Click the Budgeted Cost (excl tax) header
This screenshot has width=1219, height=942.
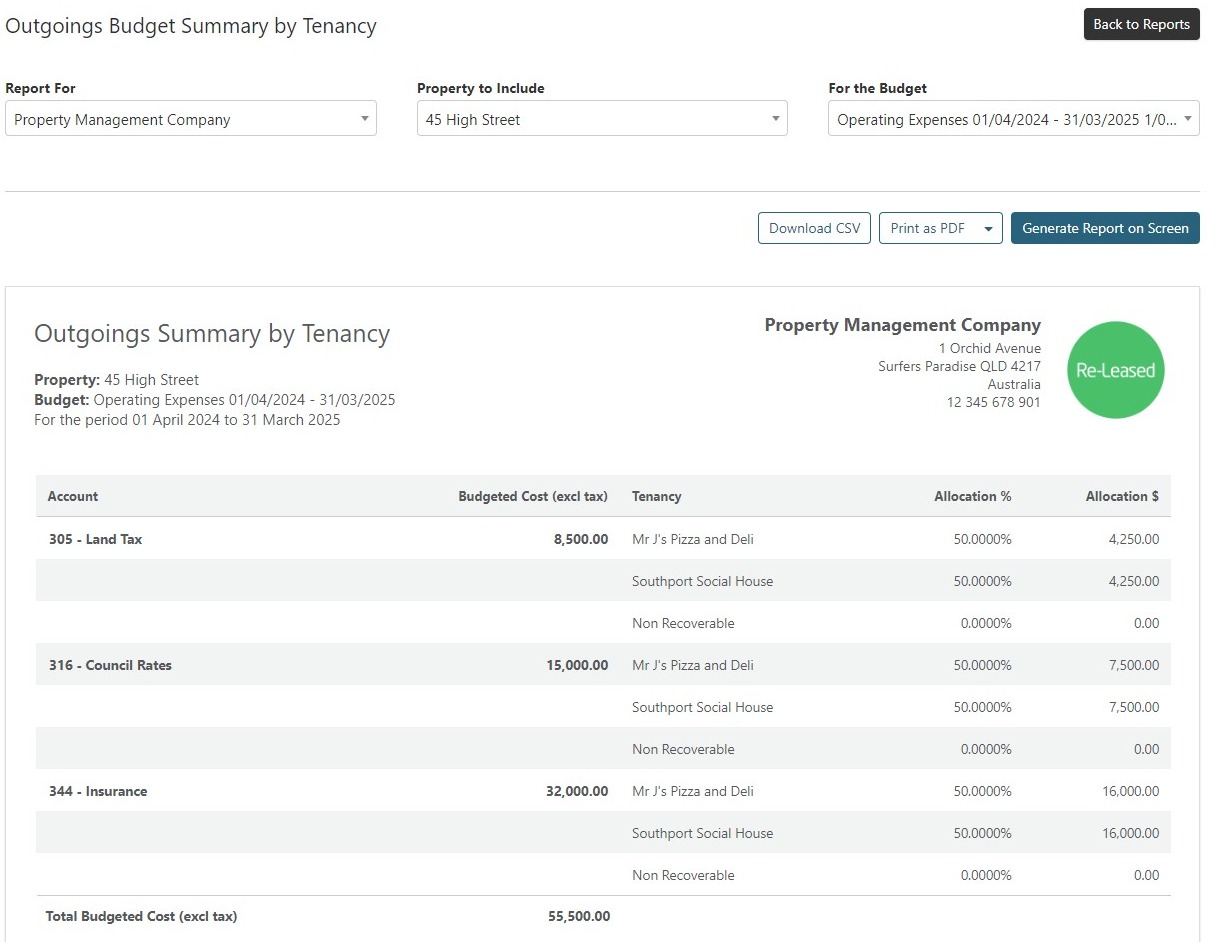click(x=533, y=496)
